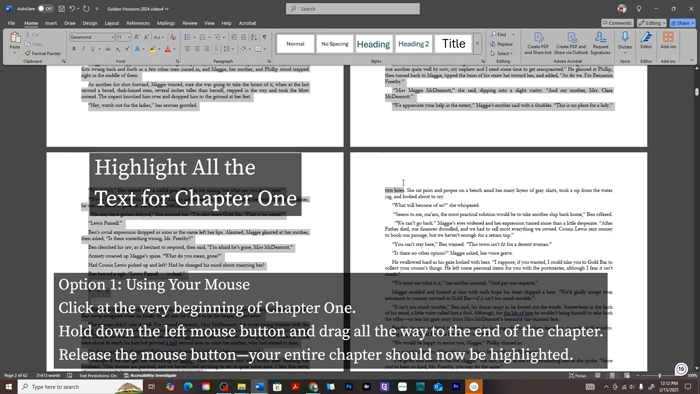Open the Change Case Aa dropdown

point(158,37)
